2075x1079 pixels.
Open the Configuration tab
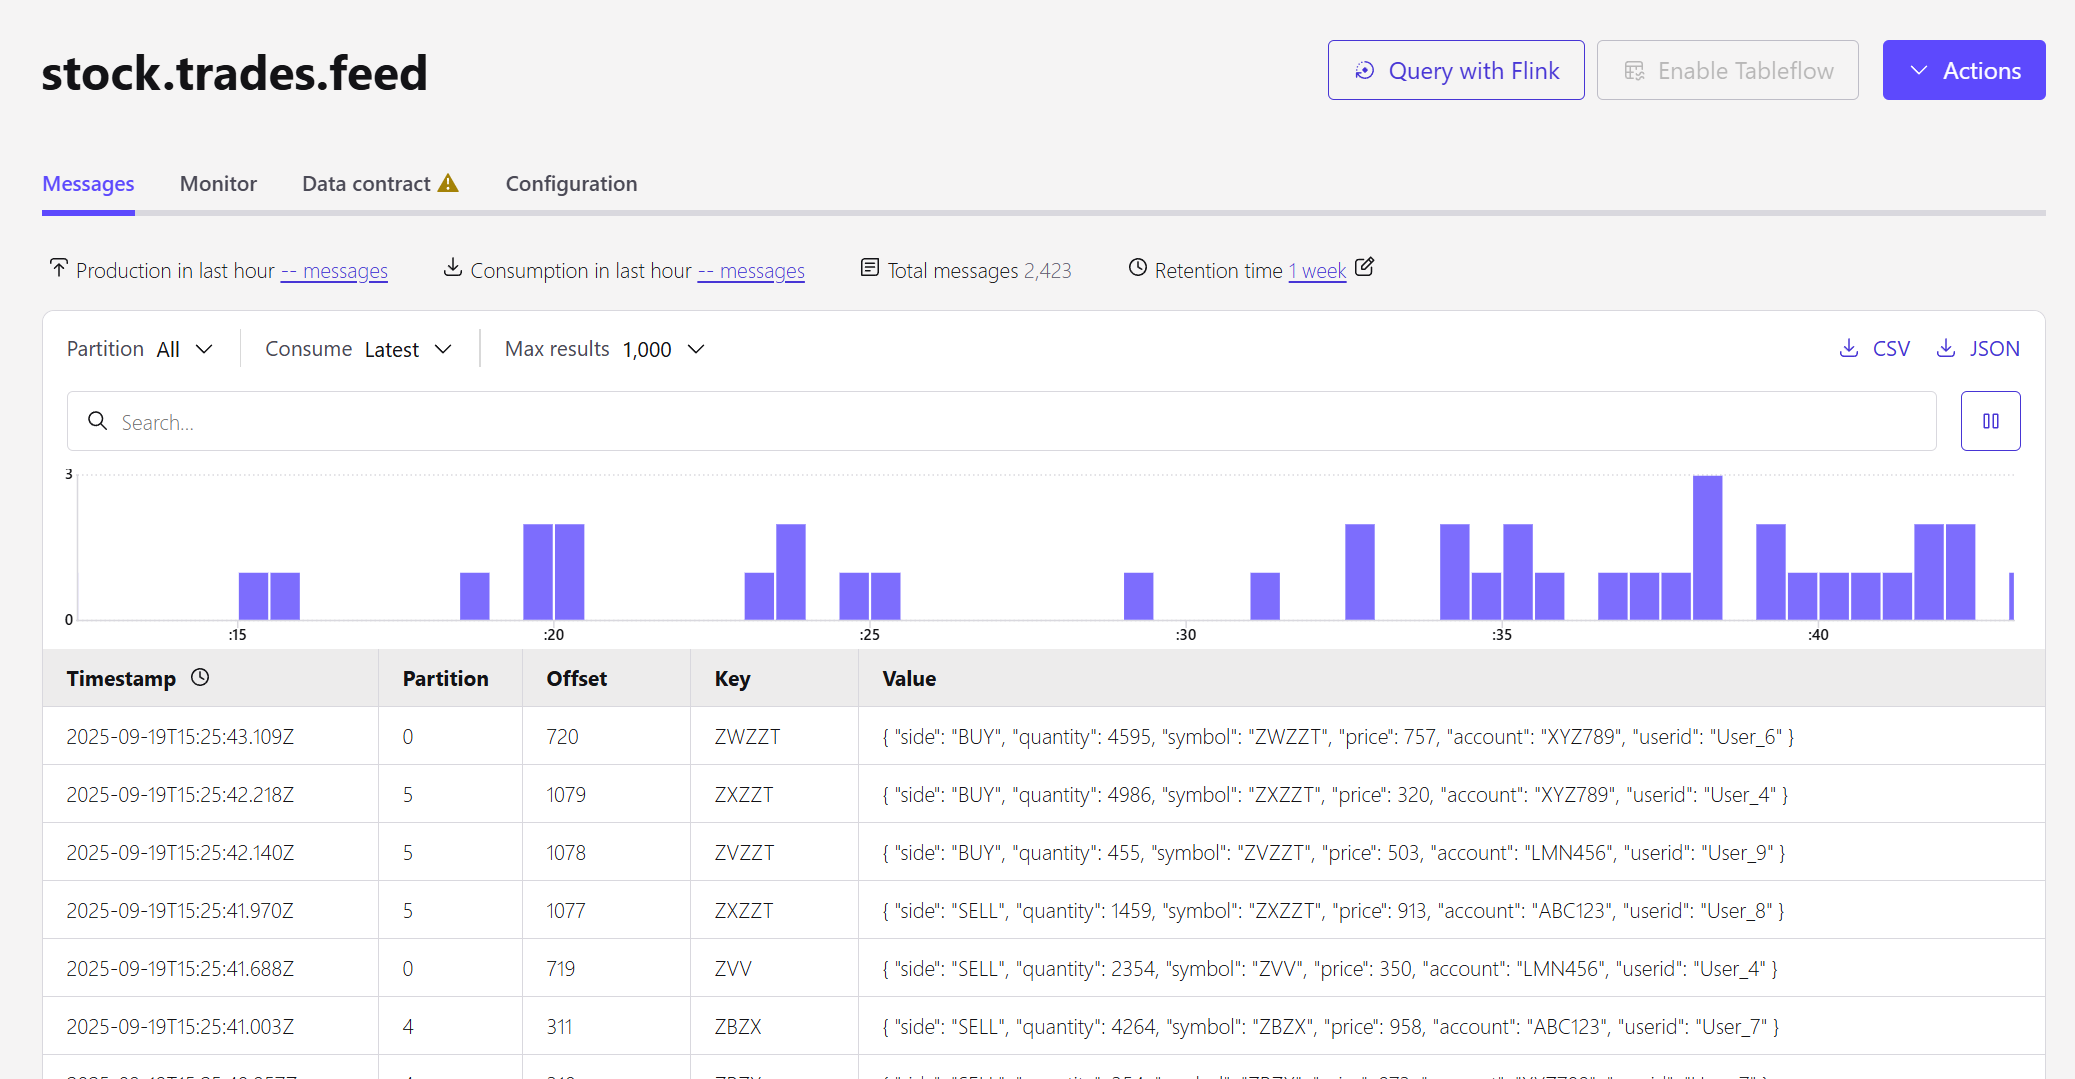571,184
